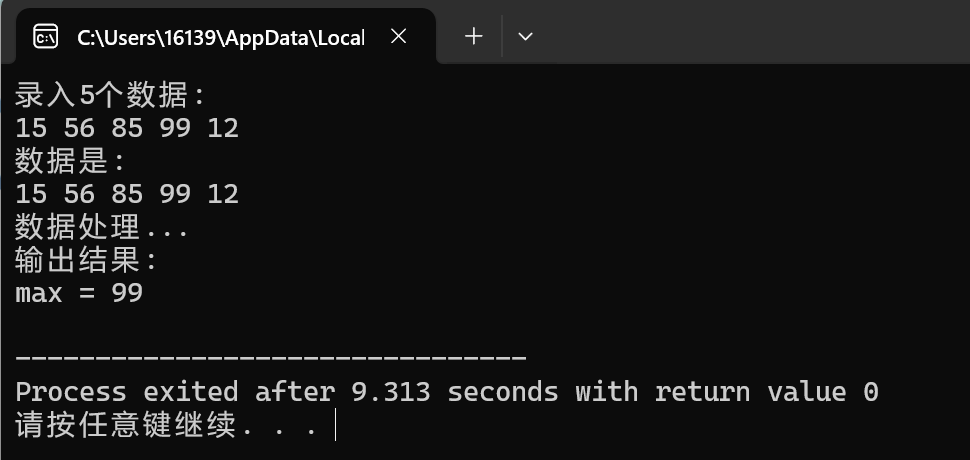Screen dimensions: 970x460
Task: Close the C:\Users\16139 terminal tab
Action: pyautogui.click(x=399, y=37)
